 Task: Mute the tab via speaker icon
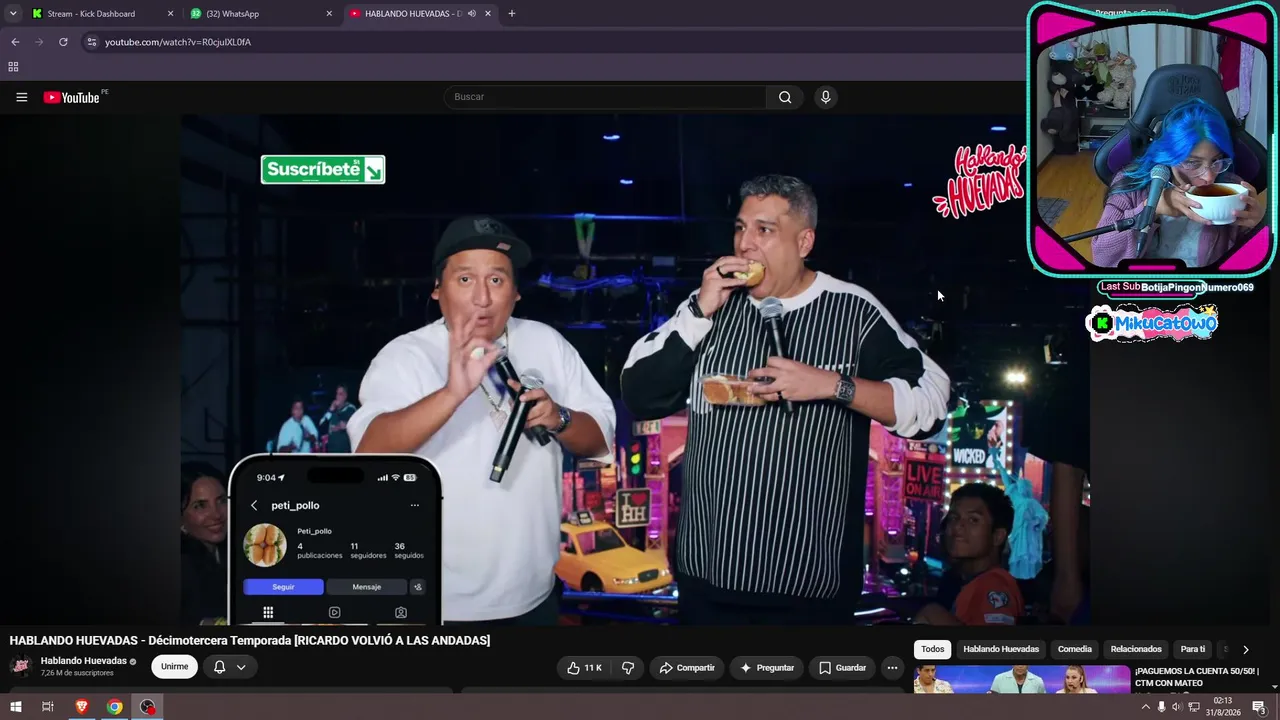472,14
